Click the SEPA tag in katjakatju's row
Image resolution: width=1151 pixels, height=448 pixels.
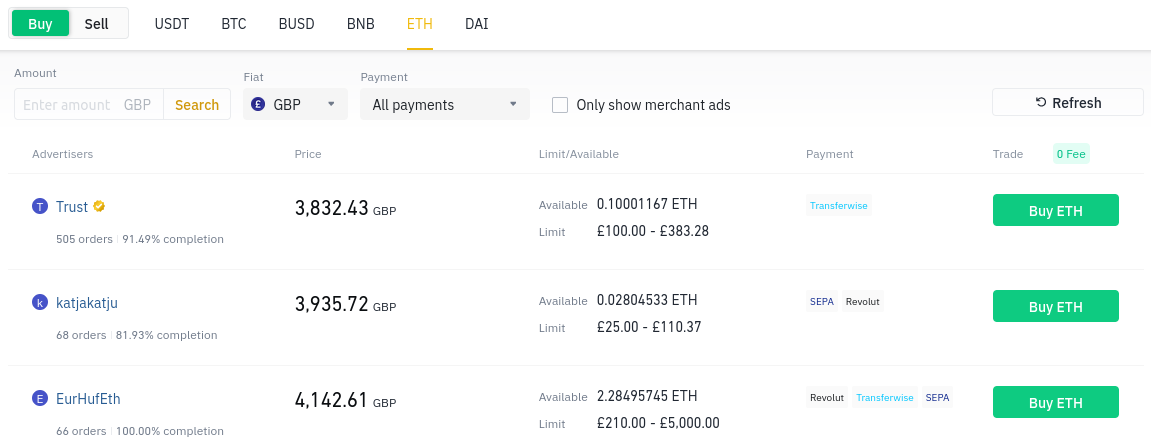821,302
